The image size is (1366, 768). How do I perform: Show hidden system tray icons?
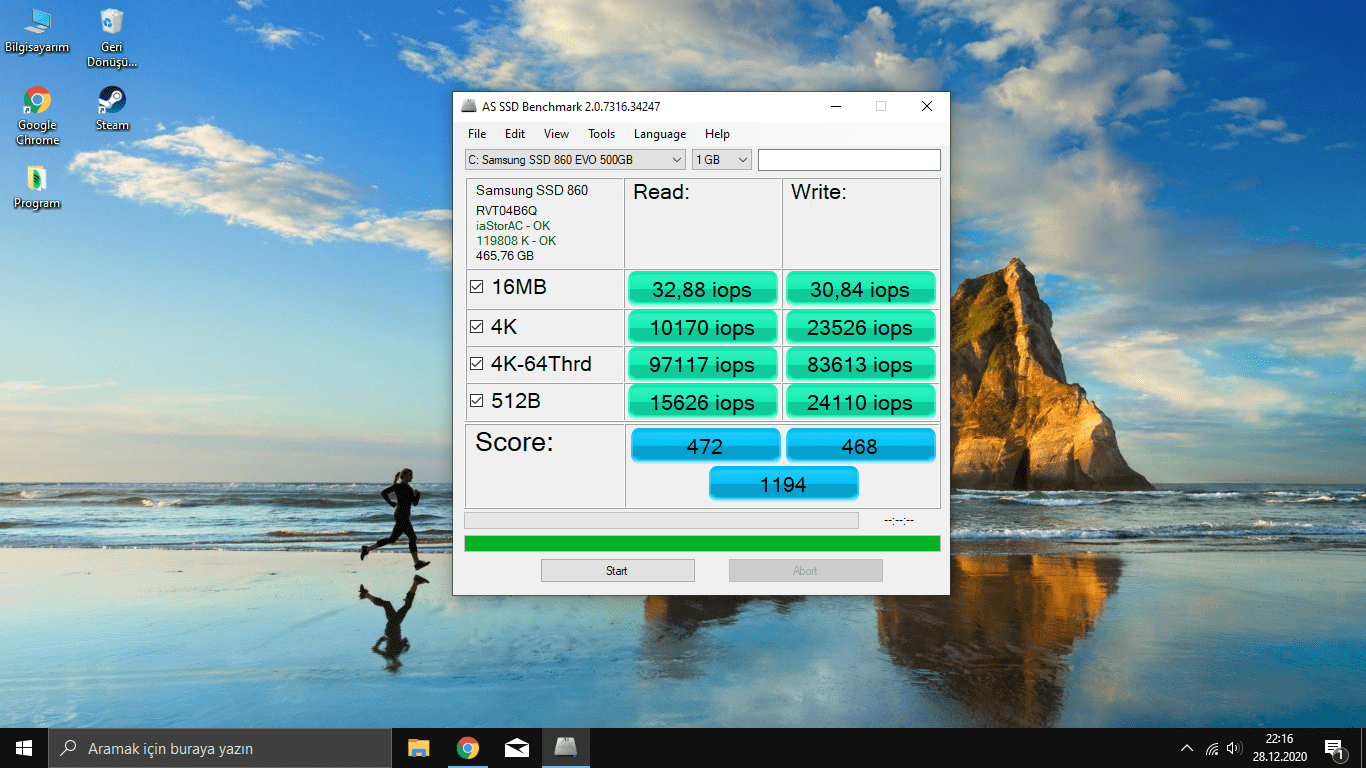[1187, 748]
